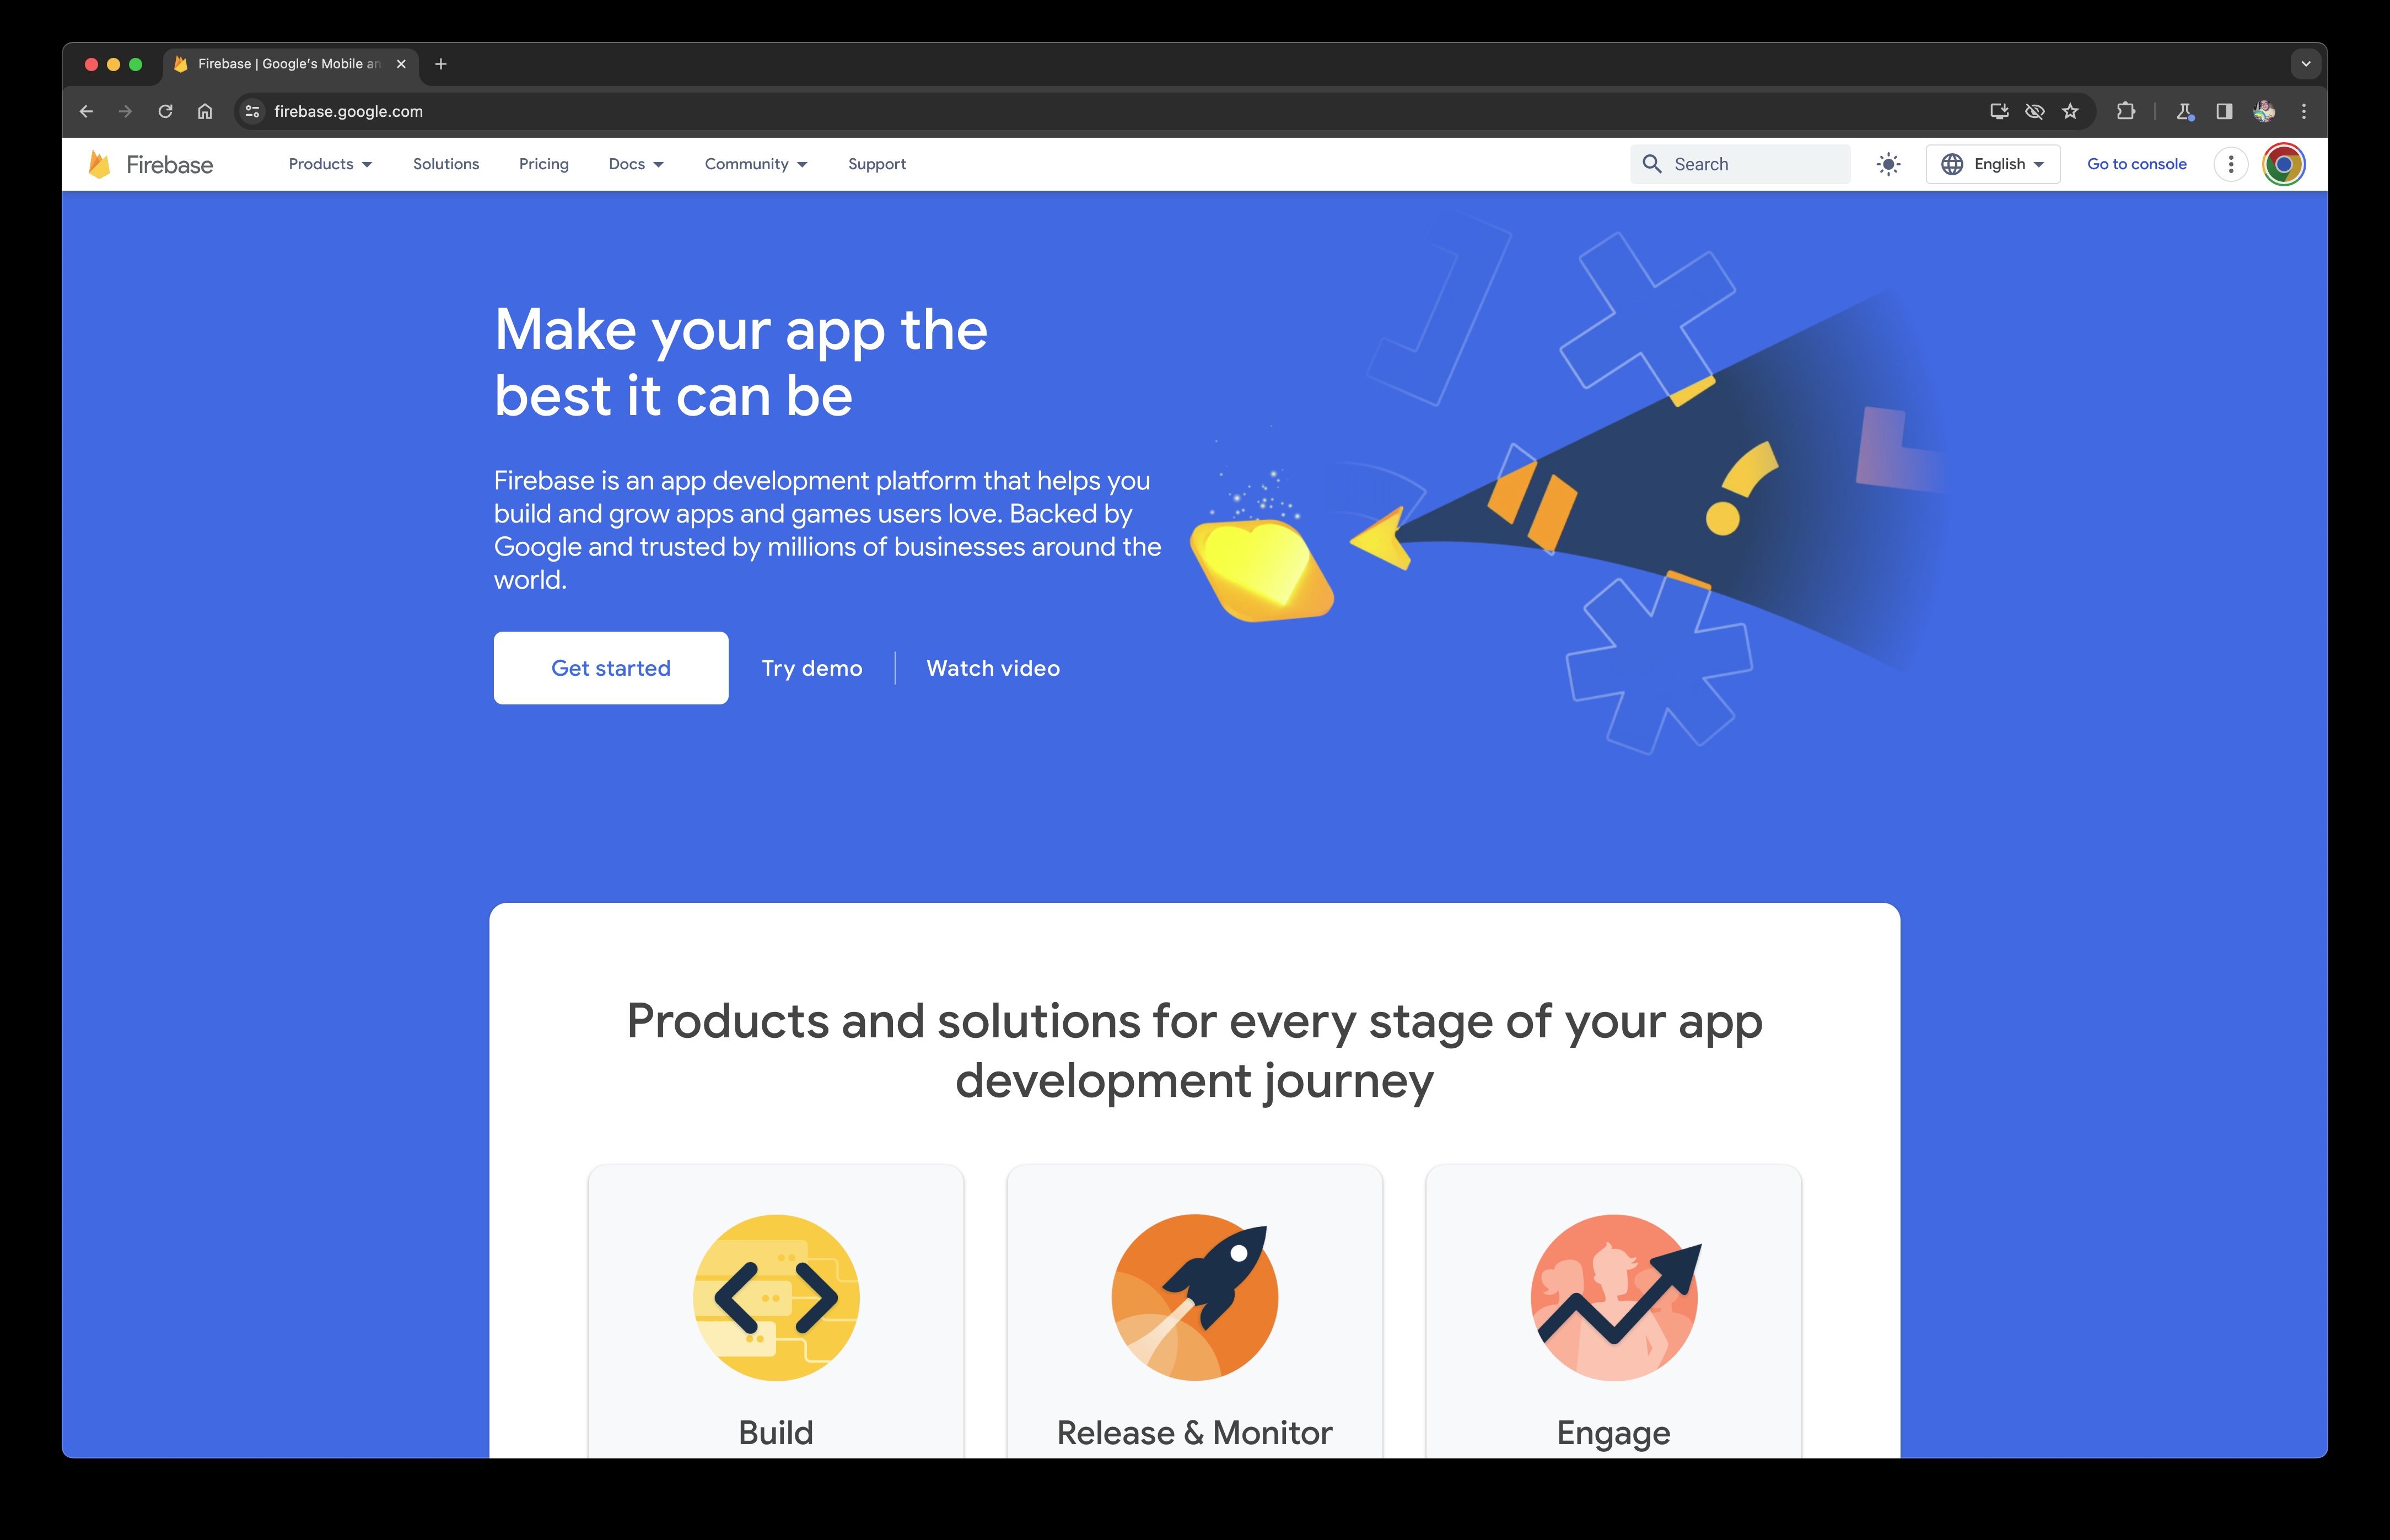Click the Solutions menu item

[x=446, y=164]
